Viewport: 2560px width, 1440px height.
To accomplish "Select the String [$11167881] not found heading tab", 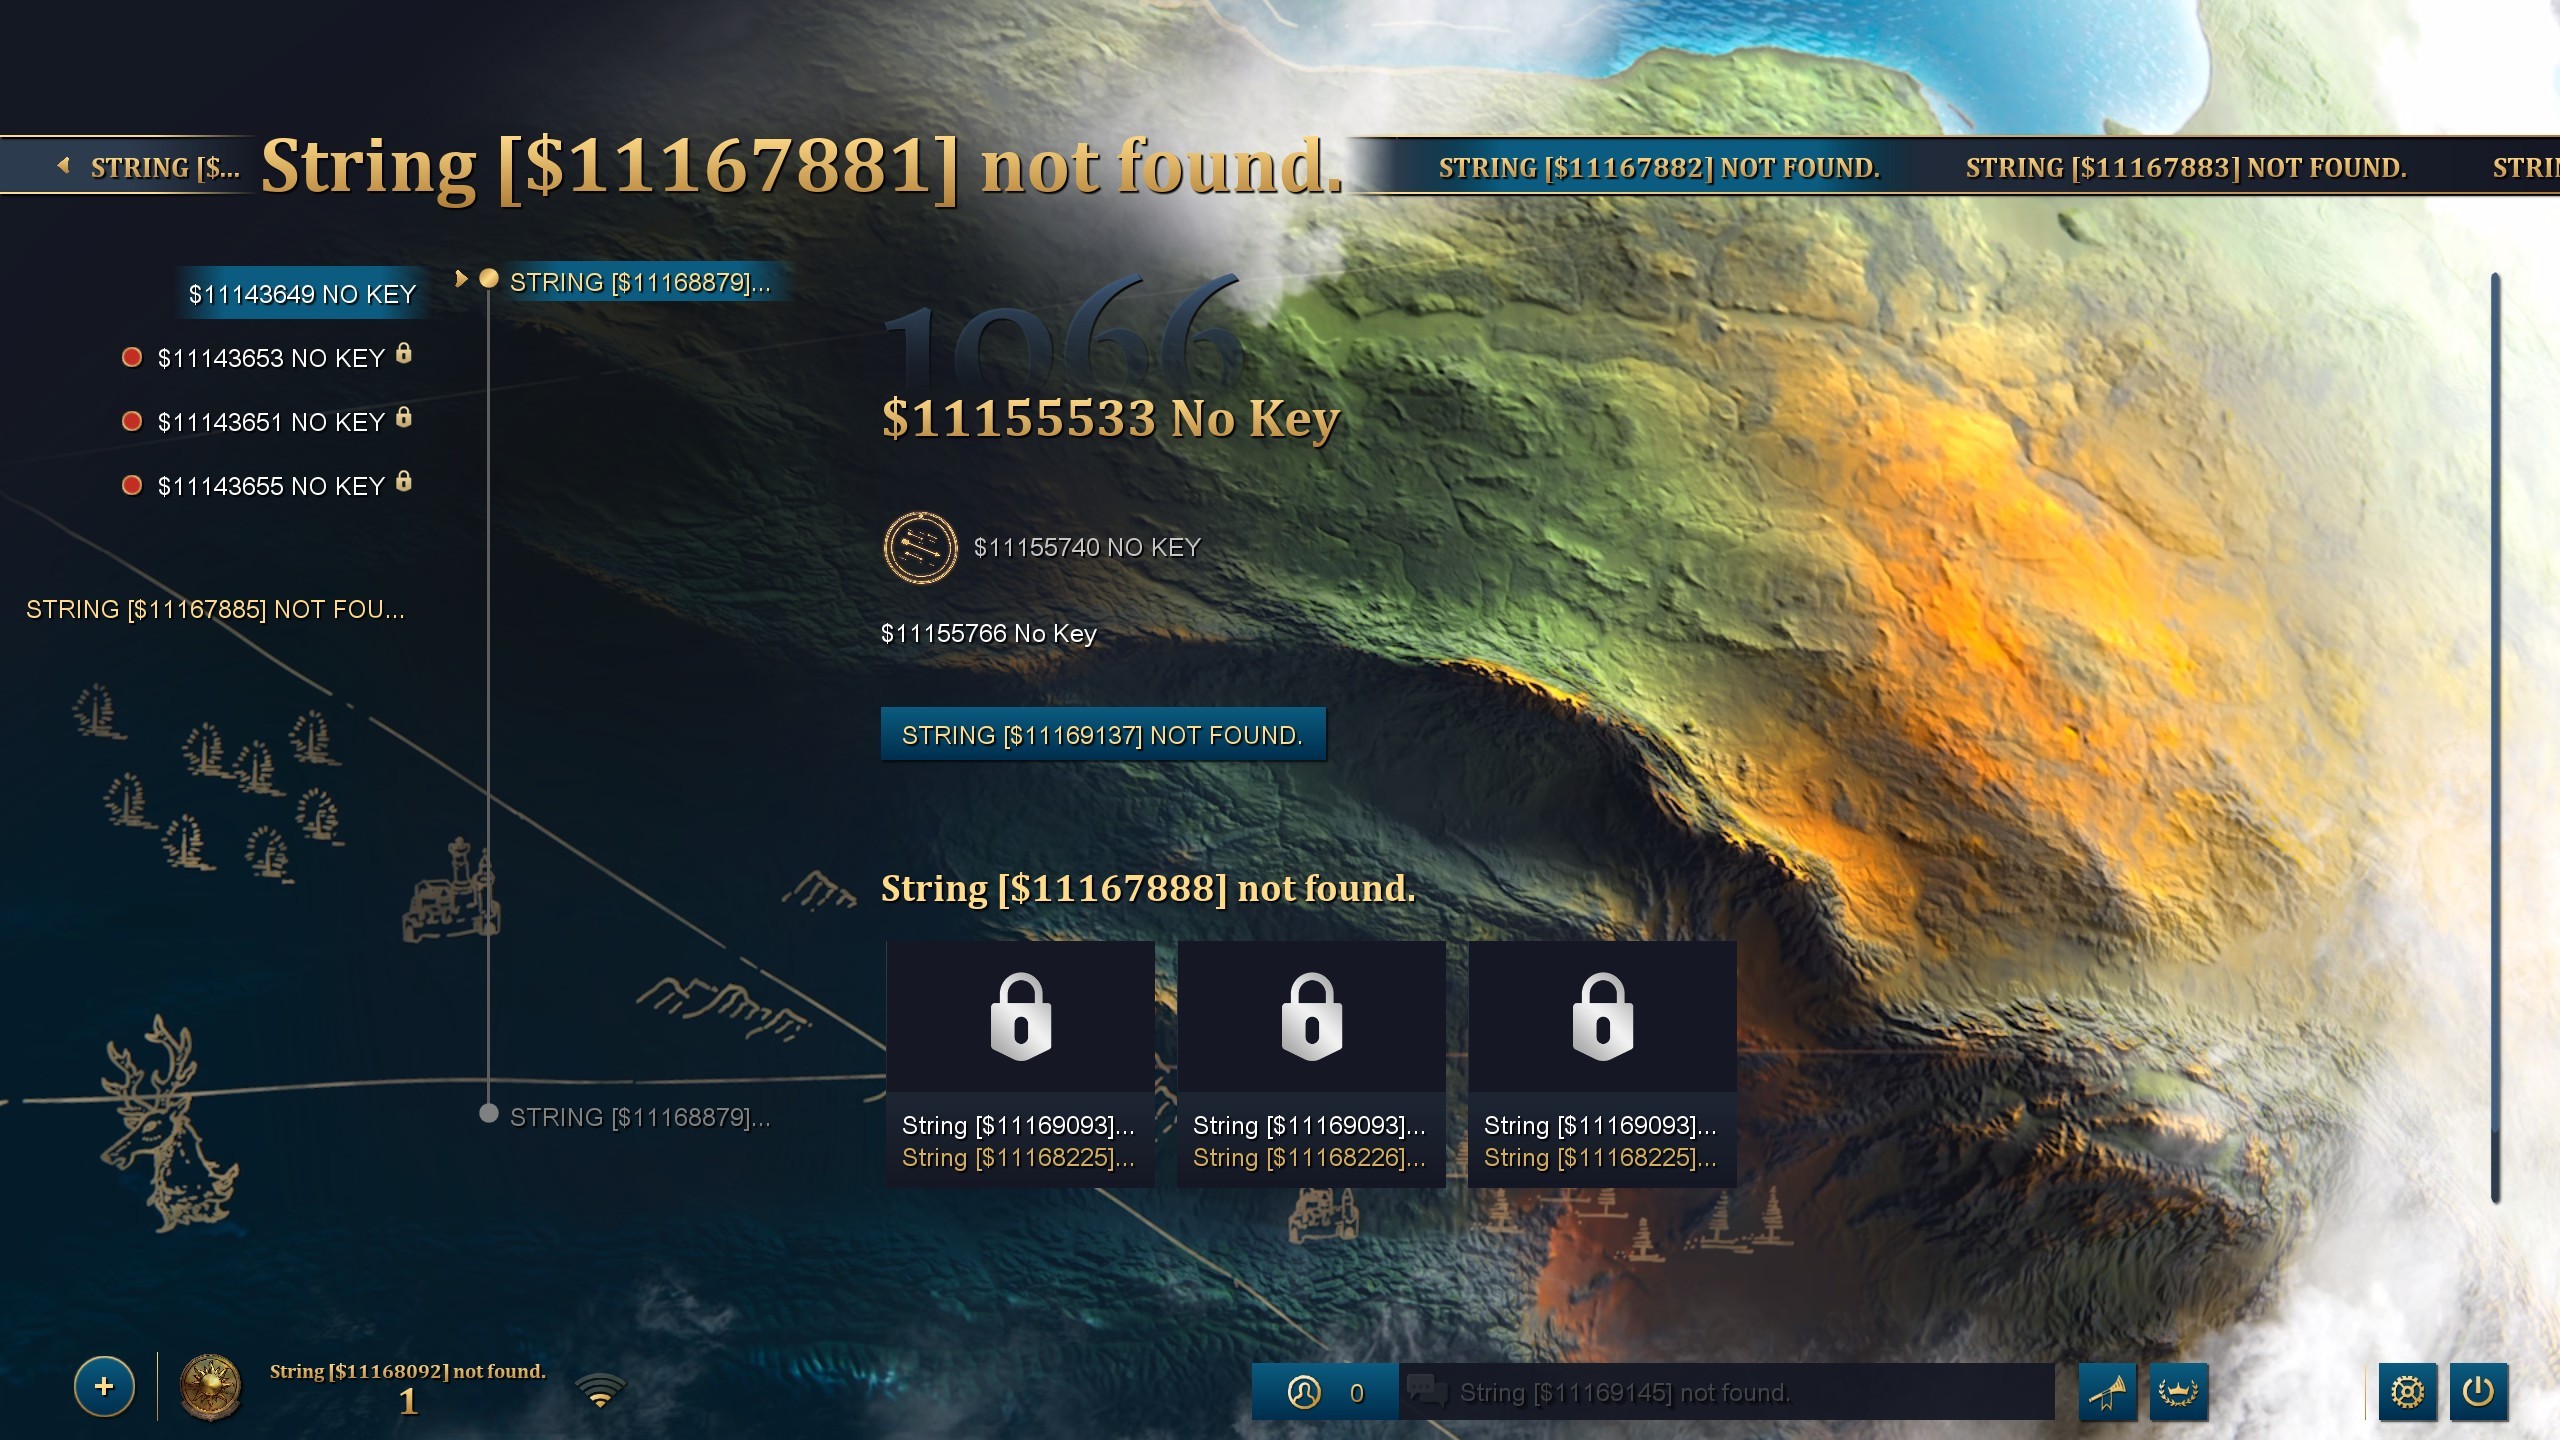I will click(802, 166).
